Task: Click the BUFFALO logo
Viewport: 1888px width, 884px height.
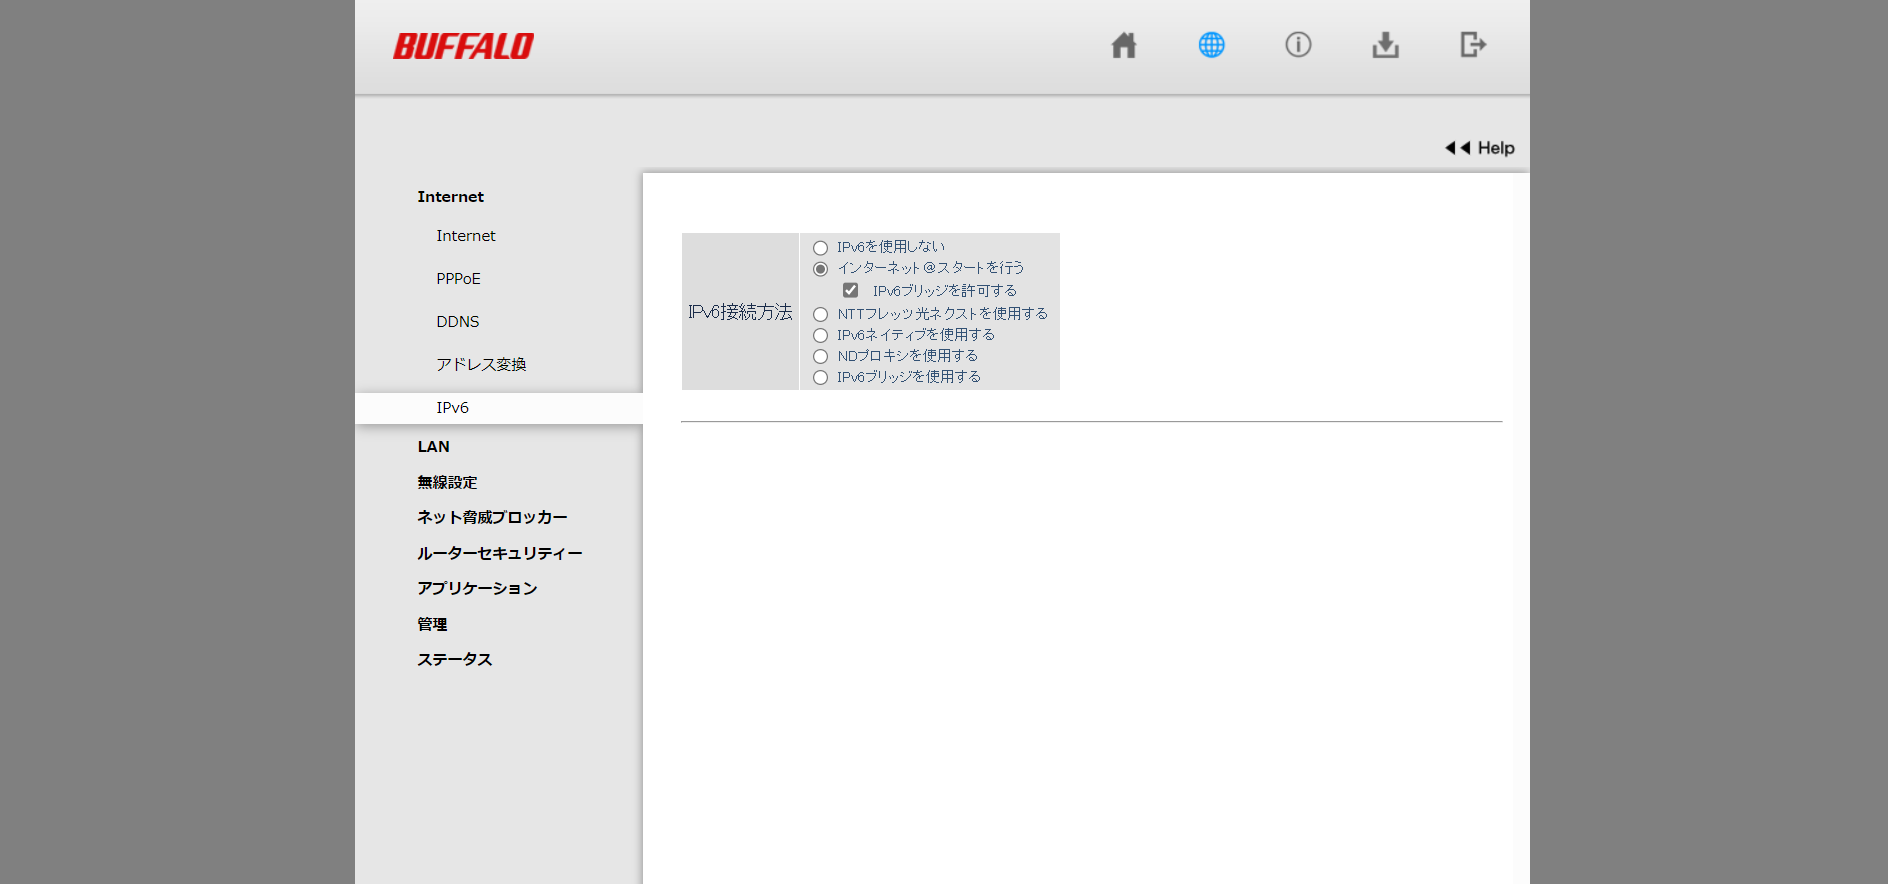Action: coord(463,46)
